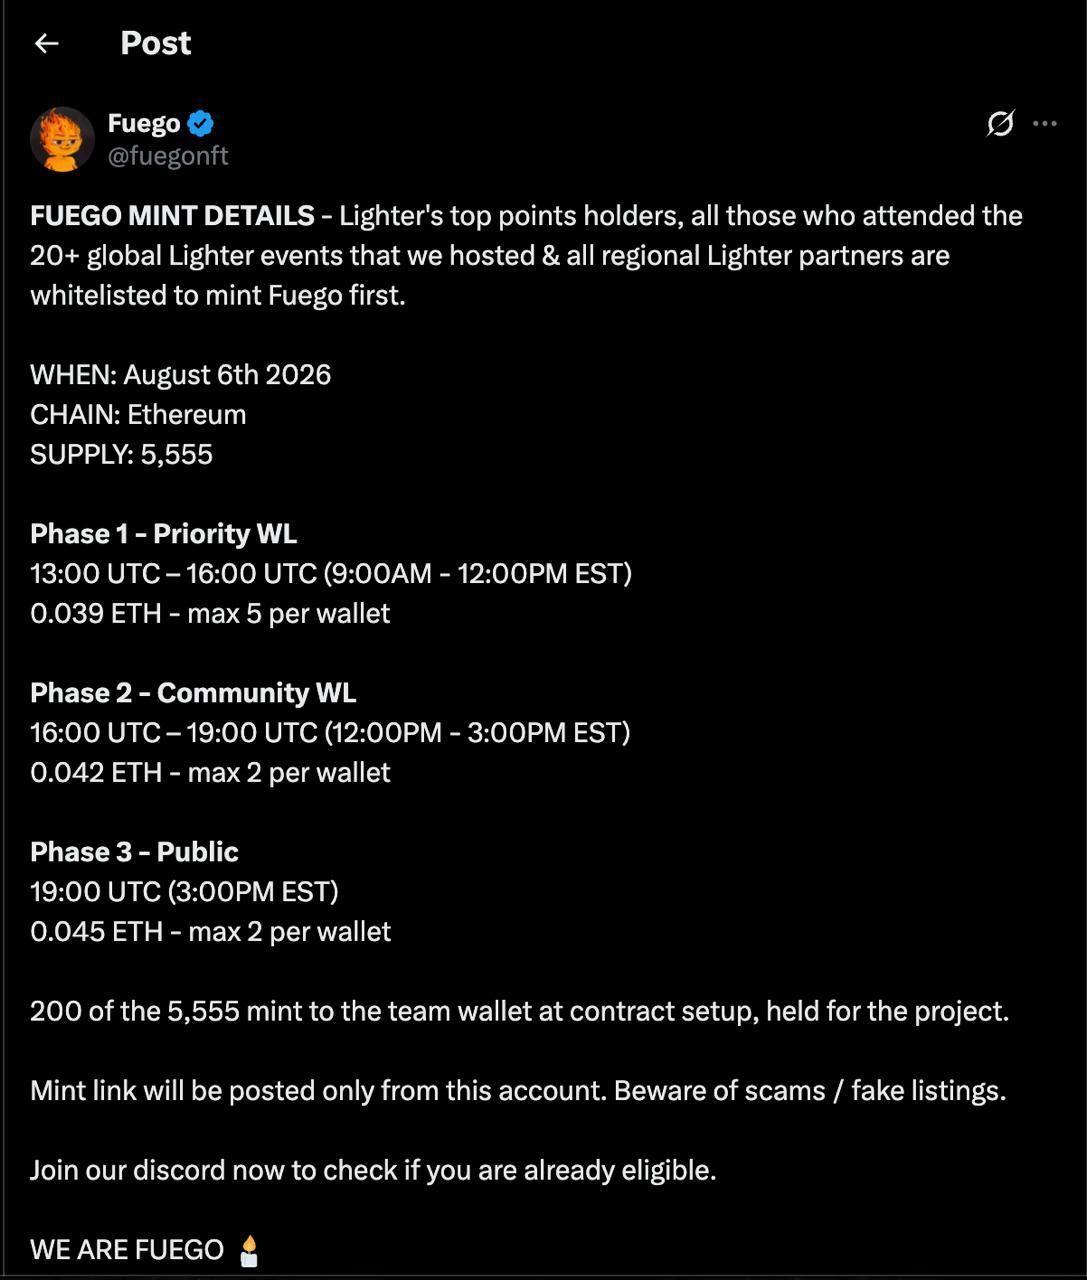
Task: Click the Beware of scams sentence
Action: 810,1091
